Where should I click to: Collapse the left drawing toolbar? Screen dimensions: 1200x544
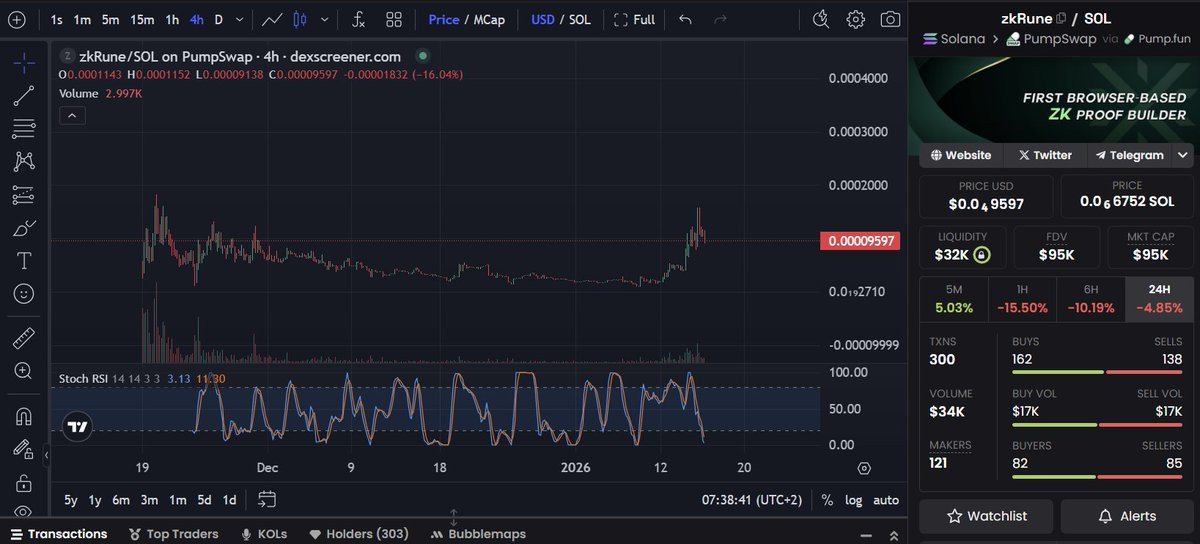pos(46,455)
